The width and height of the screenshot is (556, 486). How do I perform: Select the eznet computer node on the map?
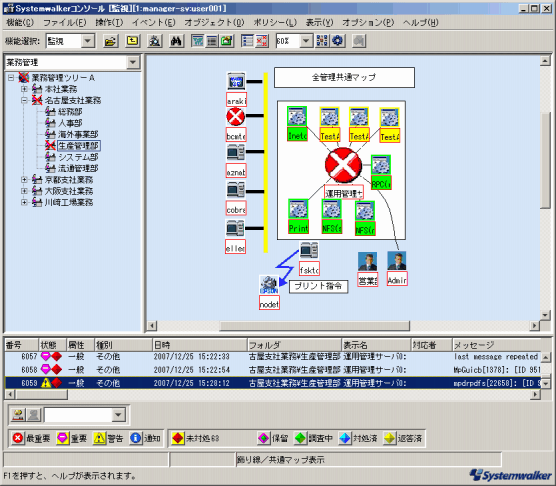(235, 152)
